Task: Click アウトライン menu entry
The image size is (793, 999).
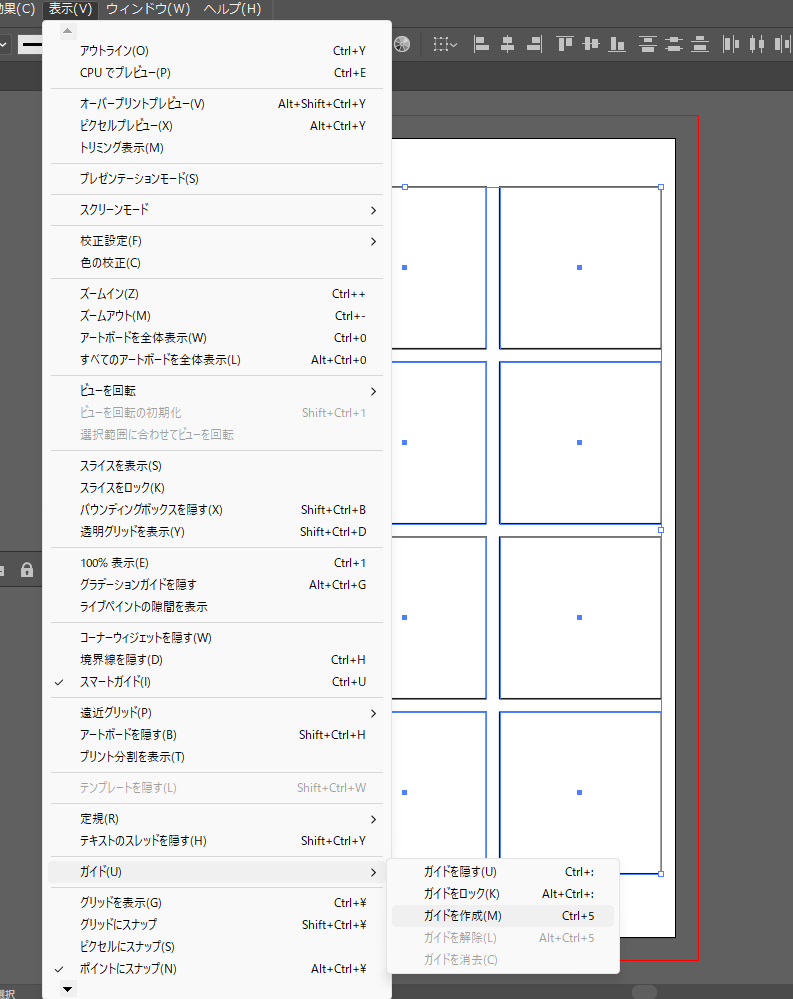Action: point(114,50)
